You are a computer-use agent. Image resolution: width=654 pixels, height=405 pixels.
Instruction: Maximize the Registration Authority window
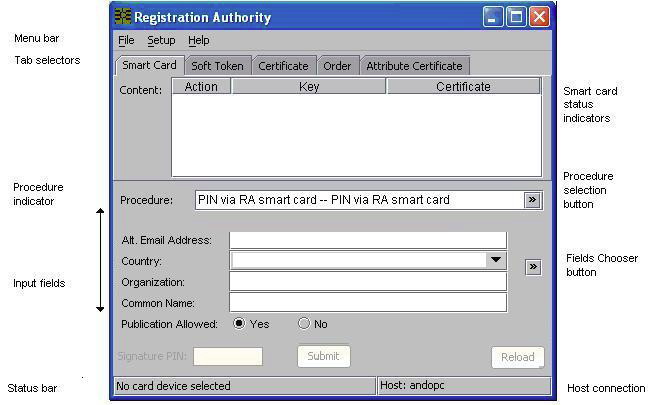tap(516, 17)
